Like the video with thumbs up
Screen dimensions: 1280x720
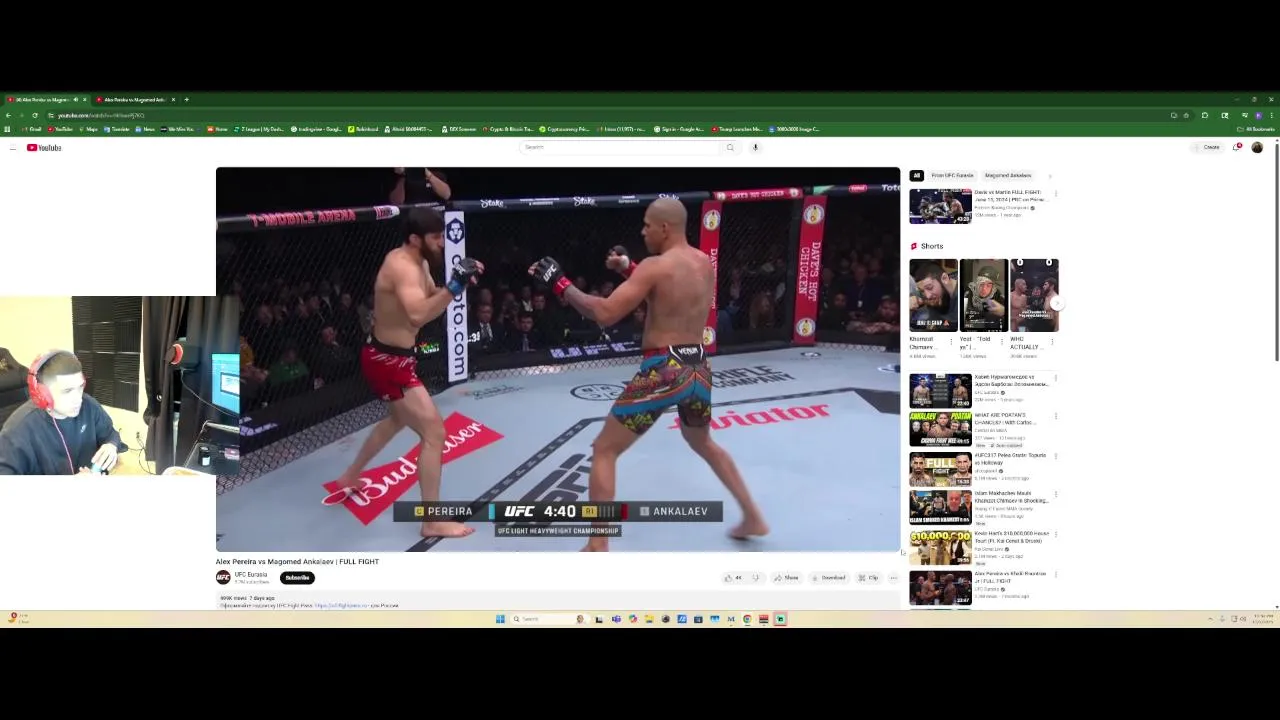734,578
